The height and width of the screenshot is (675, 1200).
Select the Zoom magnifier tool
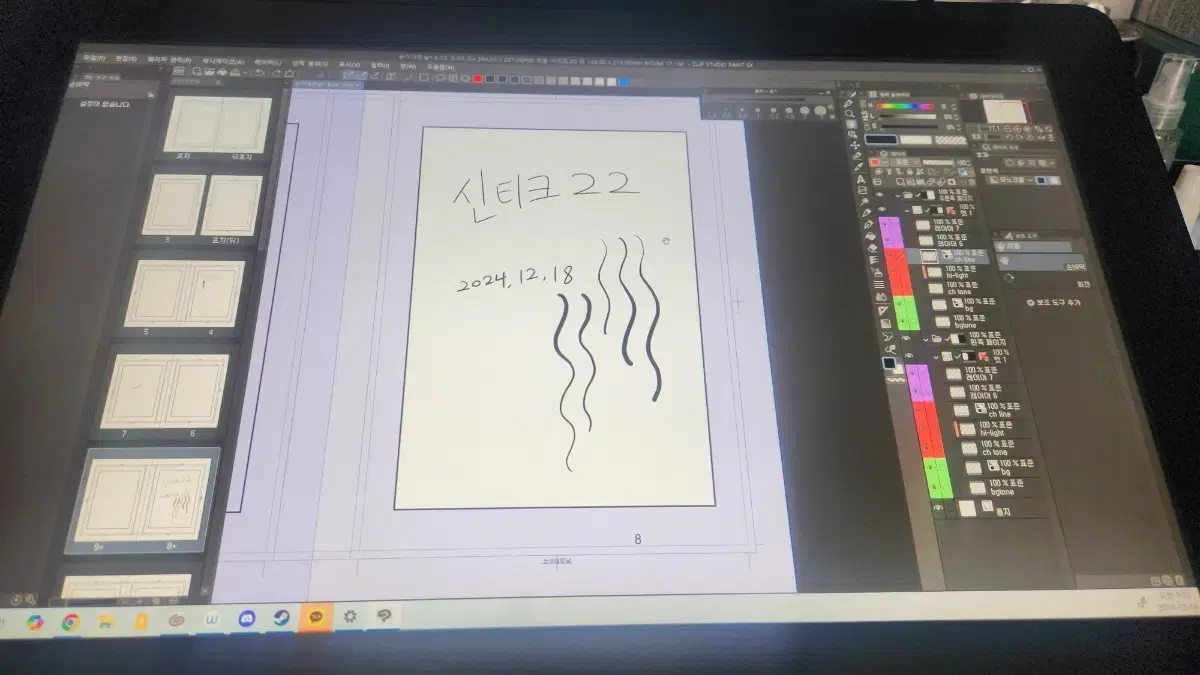[849, 114]
